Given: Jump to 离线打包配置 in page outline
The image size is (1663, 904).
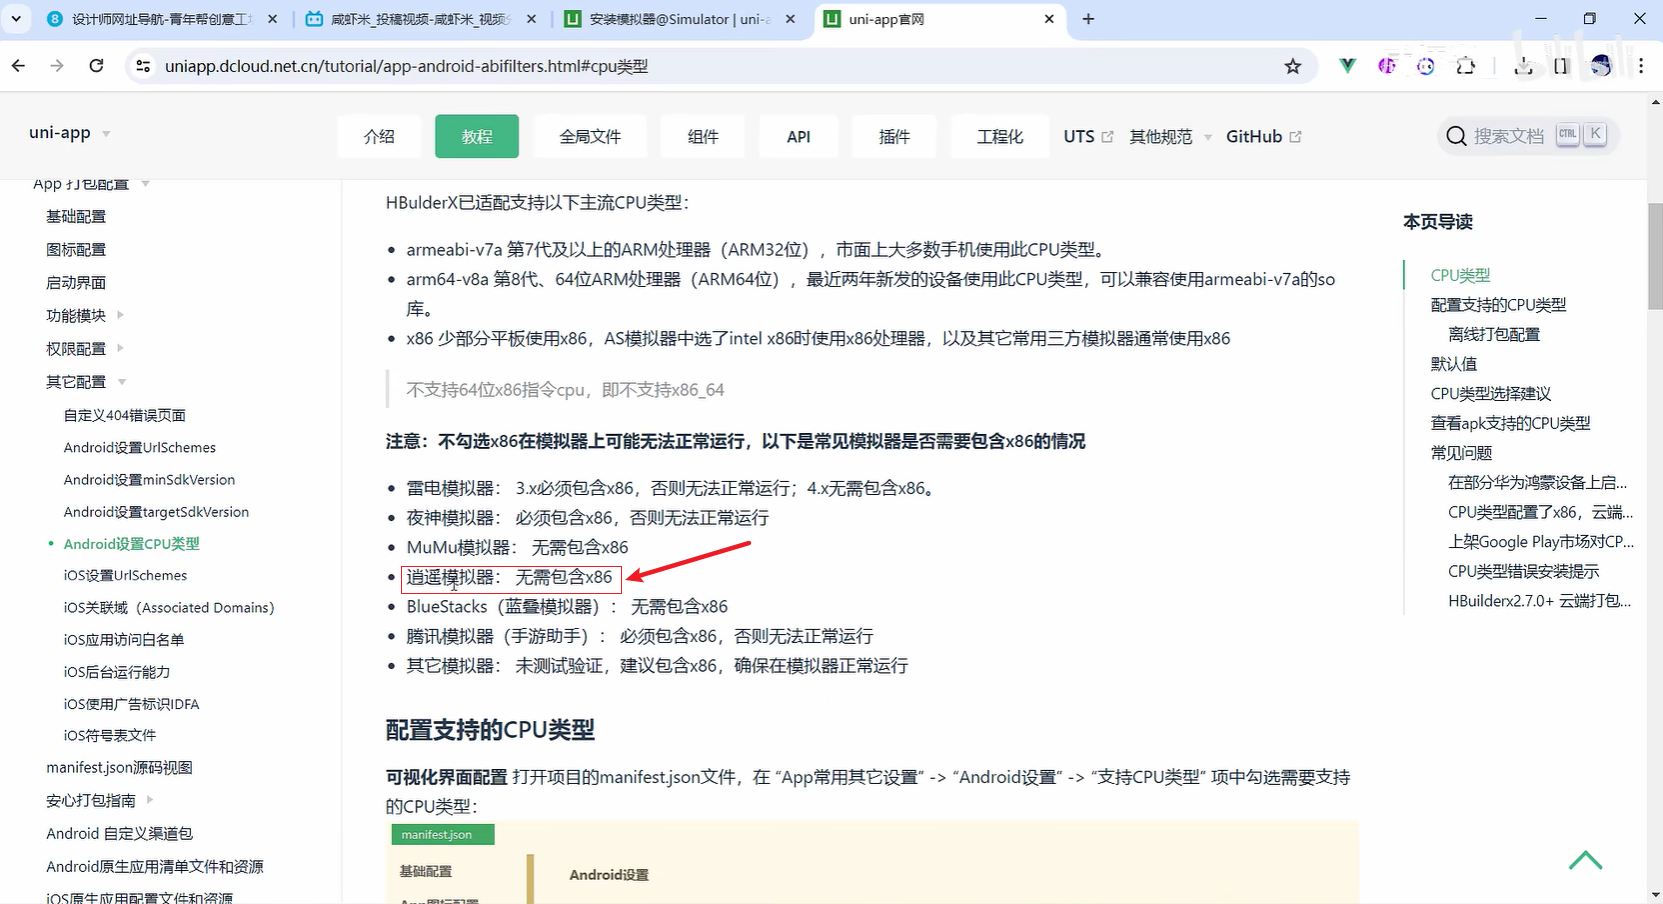Looking at the screenshot, I should click(1494, 334).
